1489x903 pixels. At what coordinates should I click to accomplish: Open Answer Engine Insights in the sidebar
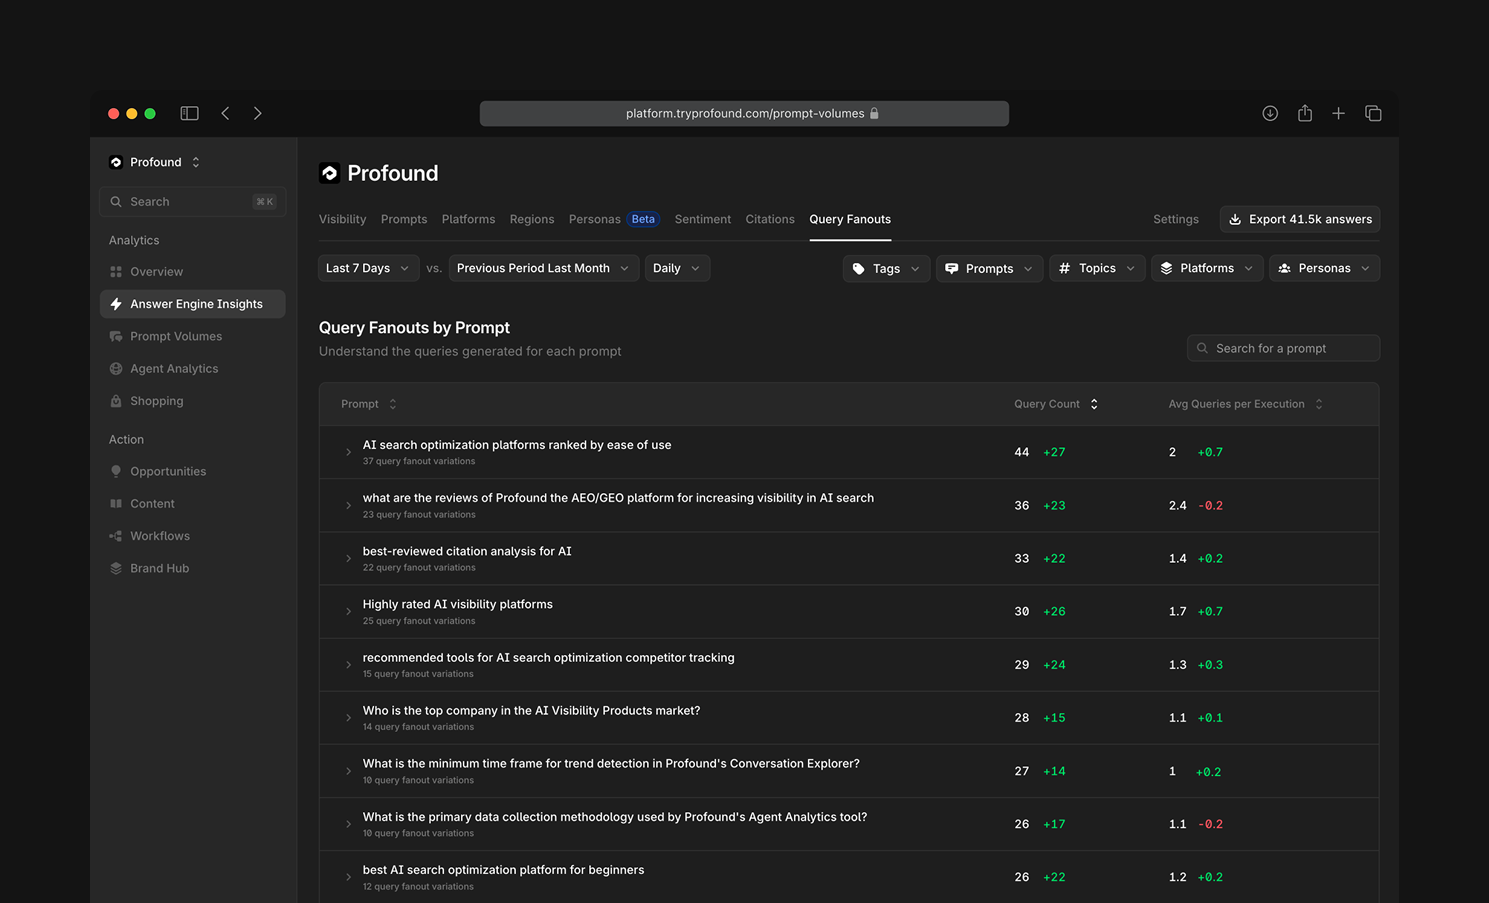point(196,303)
